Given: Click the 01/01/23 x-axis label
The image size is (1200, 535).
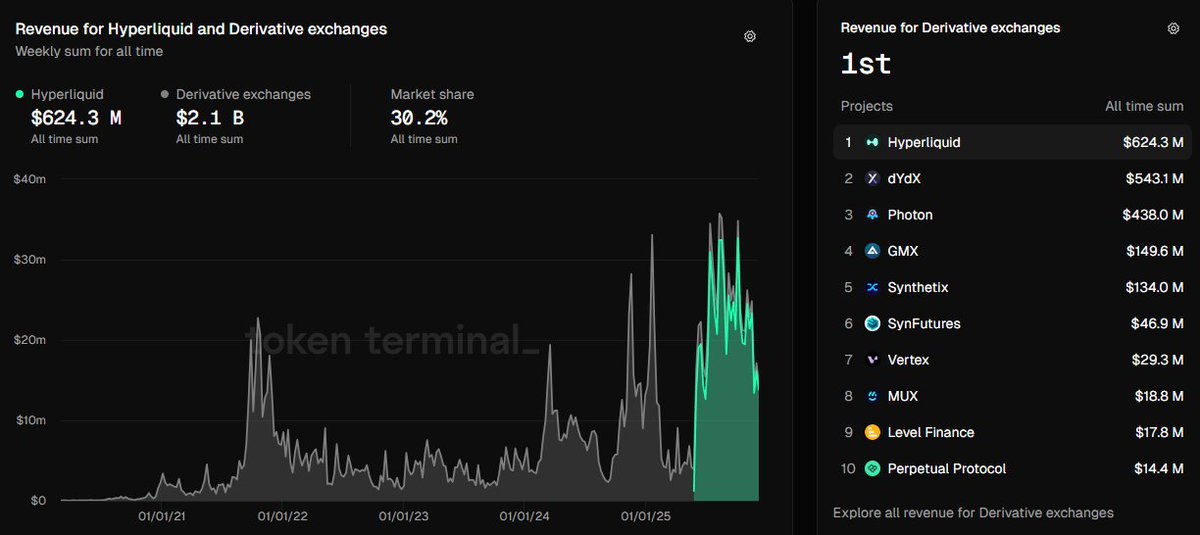Looking at the screenshot, I should click(404, 517).
